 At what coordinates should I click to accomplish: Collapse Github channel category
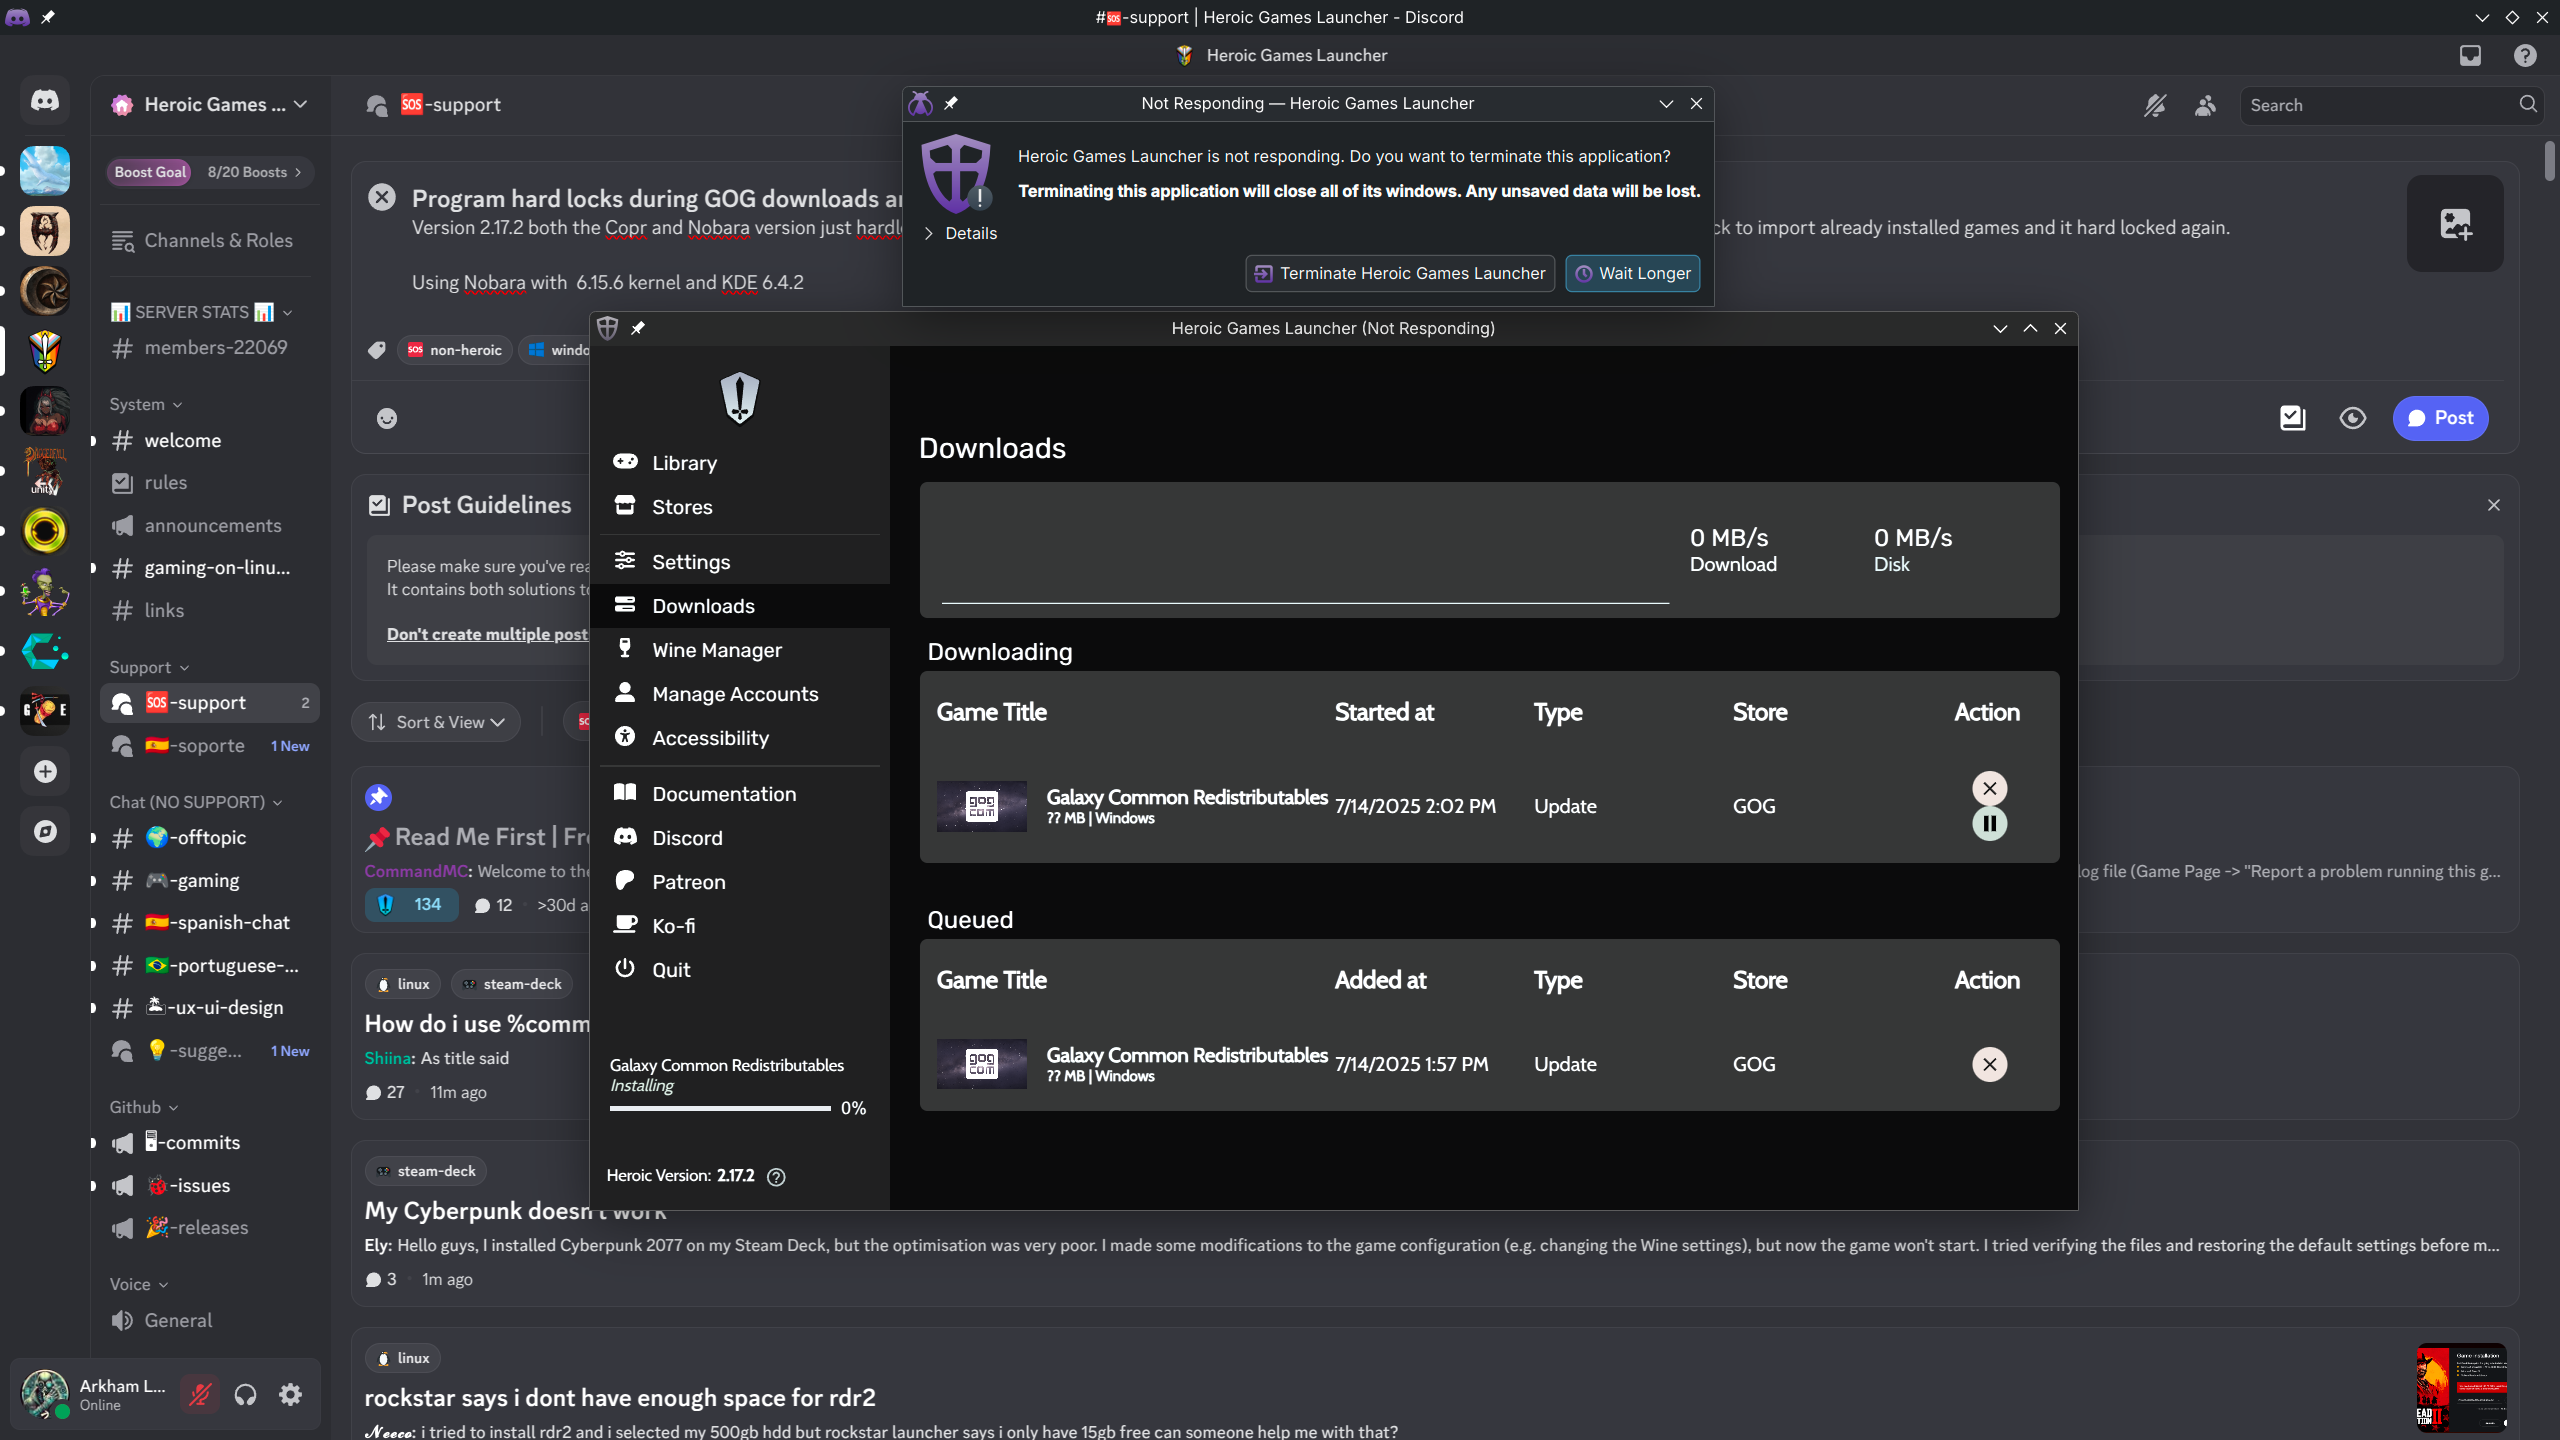tap(144, 1107)
